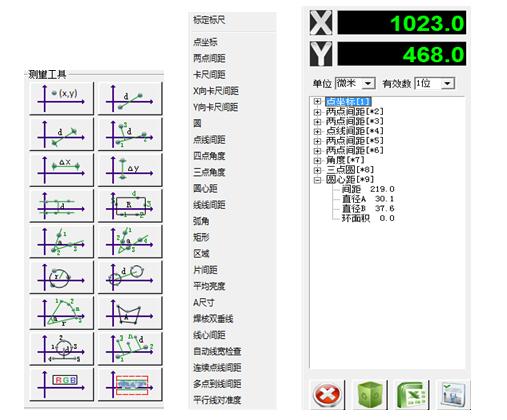
Task: Choose the RGB brightness measurement tool
Action: click(x=62, y=384)
